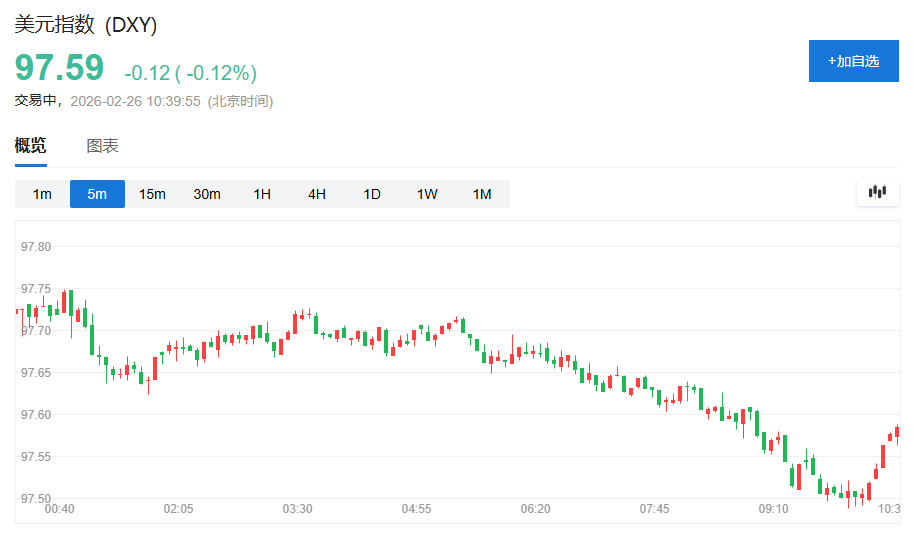Select the active 5m interval button
Screen dimensions: 913x533
click(97, 194)
